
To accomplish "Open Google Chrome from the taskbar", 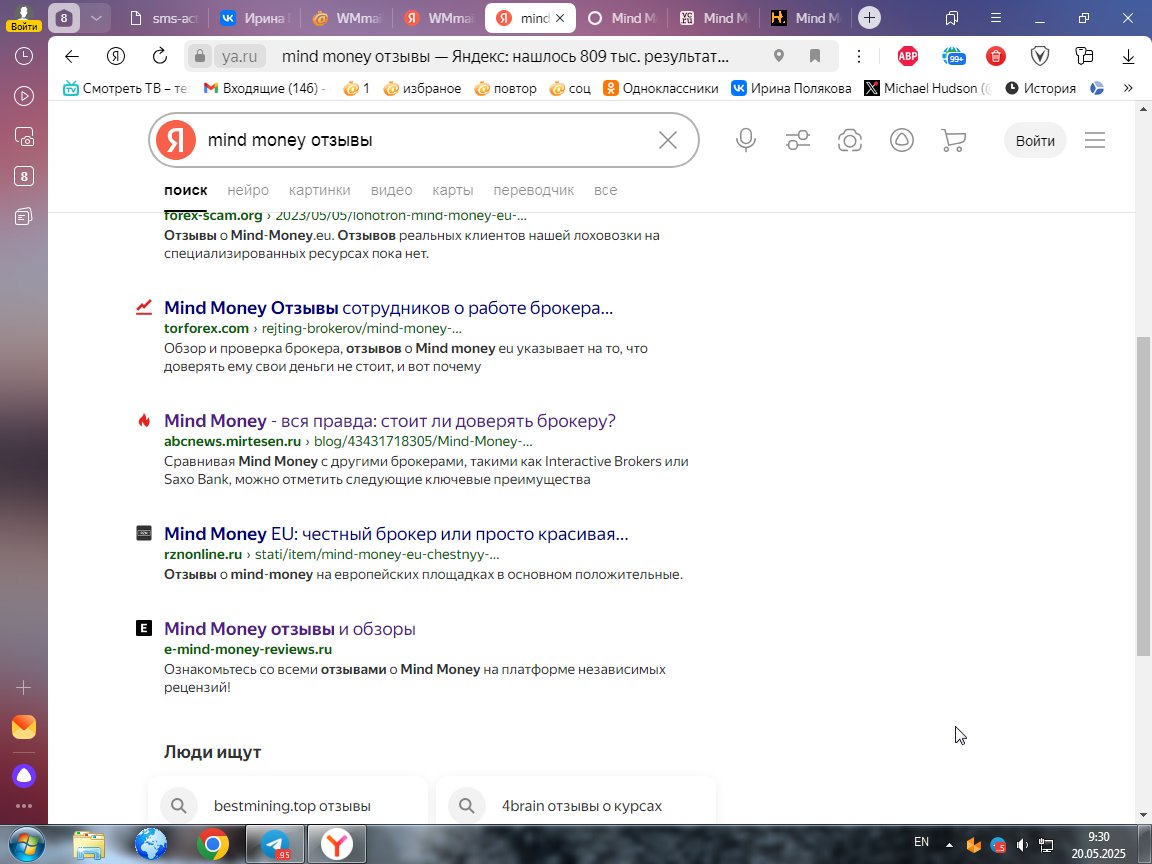I will [x=212, y=844].
